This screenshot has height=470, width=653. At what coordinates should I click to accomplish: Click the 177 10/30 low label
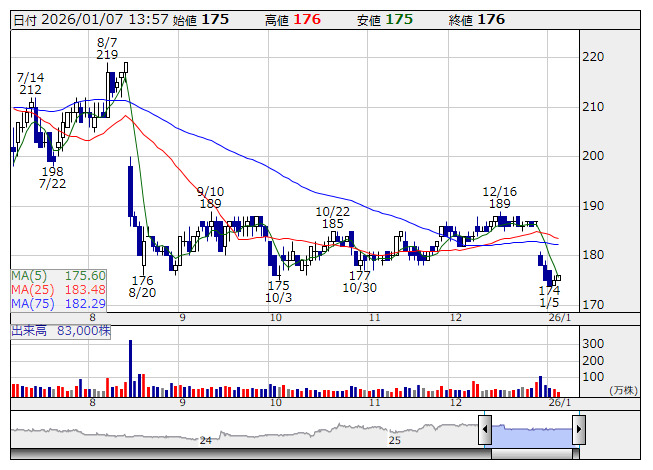[x=359, y=281]
